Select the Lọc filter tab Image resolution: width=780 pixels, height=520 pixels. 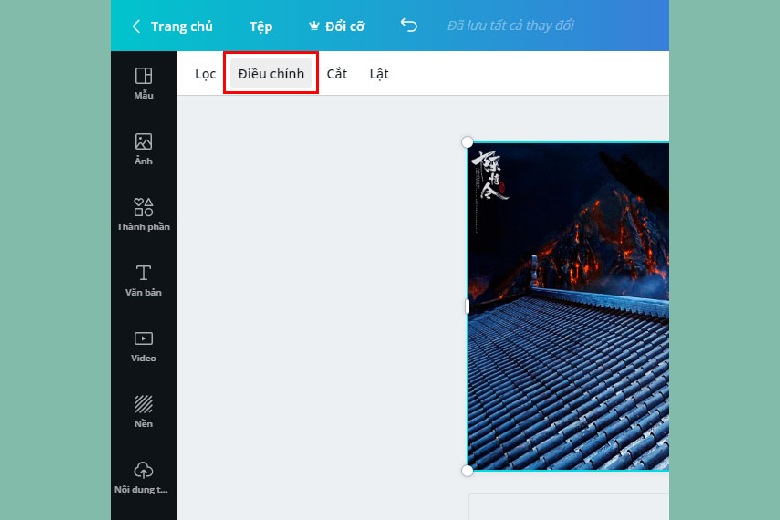pos(205,74)
